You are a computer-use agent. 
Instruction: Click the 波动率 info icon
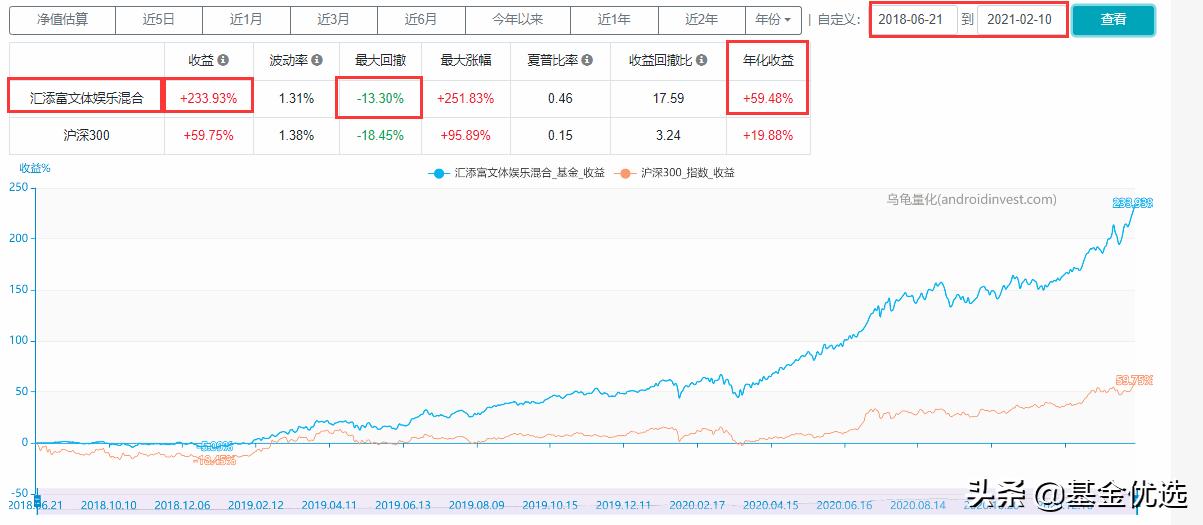(317, 60)
